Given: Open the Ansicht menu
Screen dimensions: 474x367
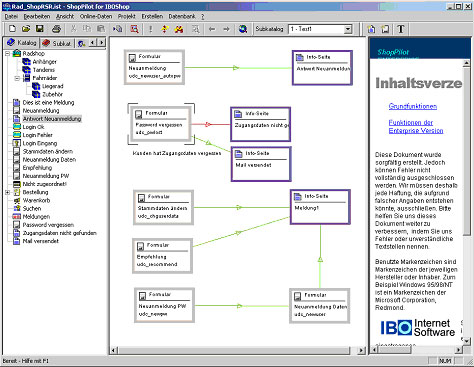Looking at the screenshot, I should tap(65, 16).
